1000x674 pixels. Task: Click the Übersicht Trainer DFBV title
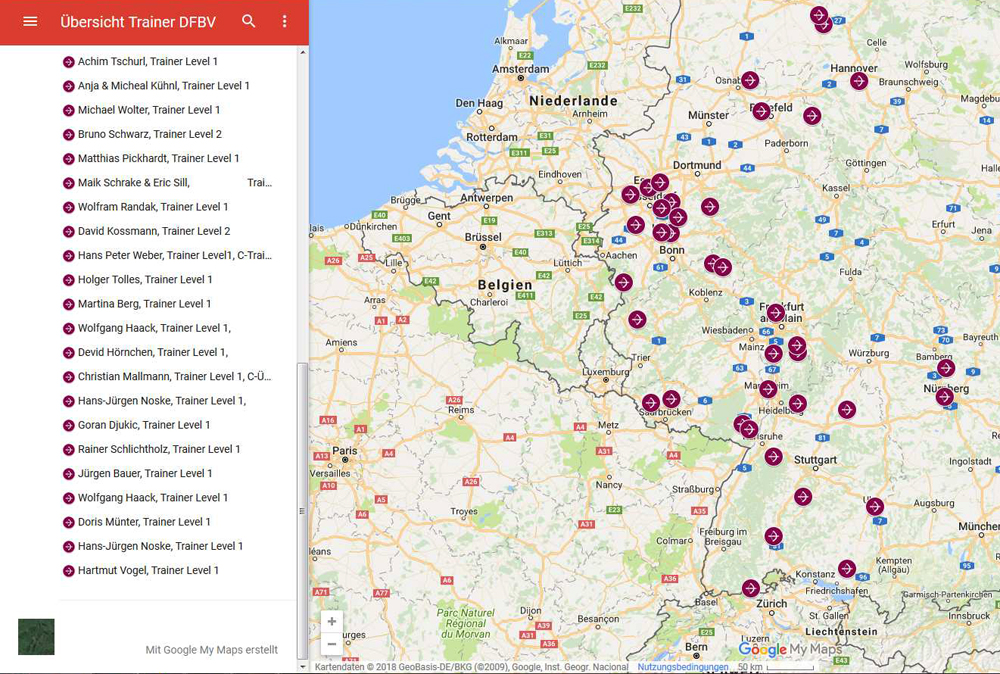tap(138, 22)
